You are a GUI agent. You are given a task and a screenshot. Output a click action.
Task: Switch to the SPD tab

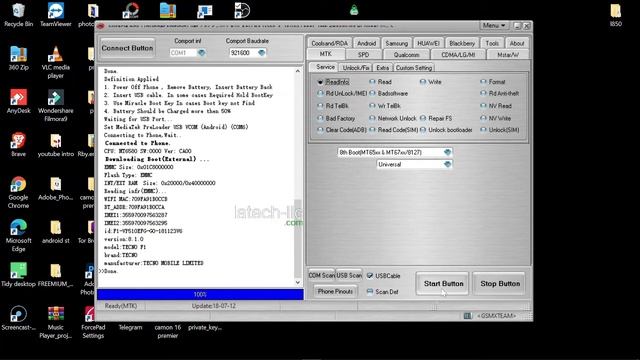tap(363, 54)
